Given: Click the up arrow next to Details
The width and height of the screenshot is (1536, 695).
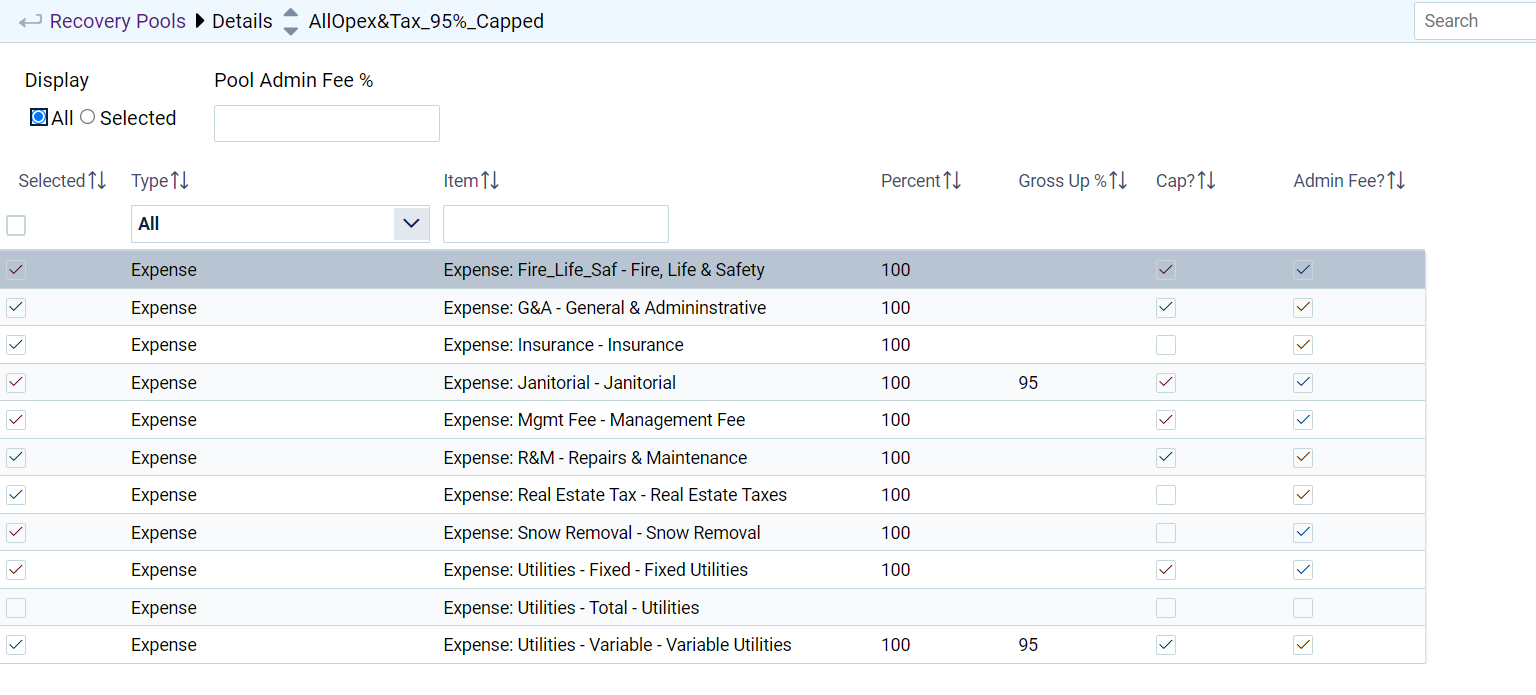Looking at the screenshot, I should [x=290, y=13].
